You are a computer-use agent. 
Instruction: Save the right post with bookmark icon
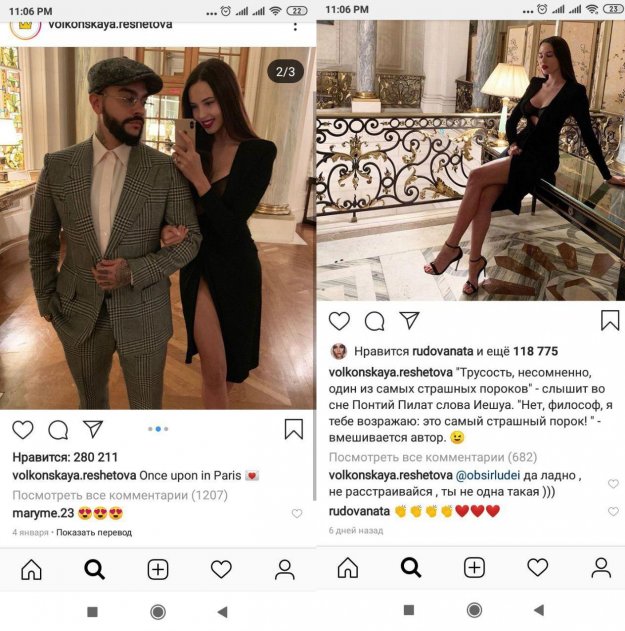pyautogui.click(x=609, y=320)
